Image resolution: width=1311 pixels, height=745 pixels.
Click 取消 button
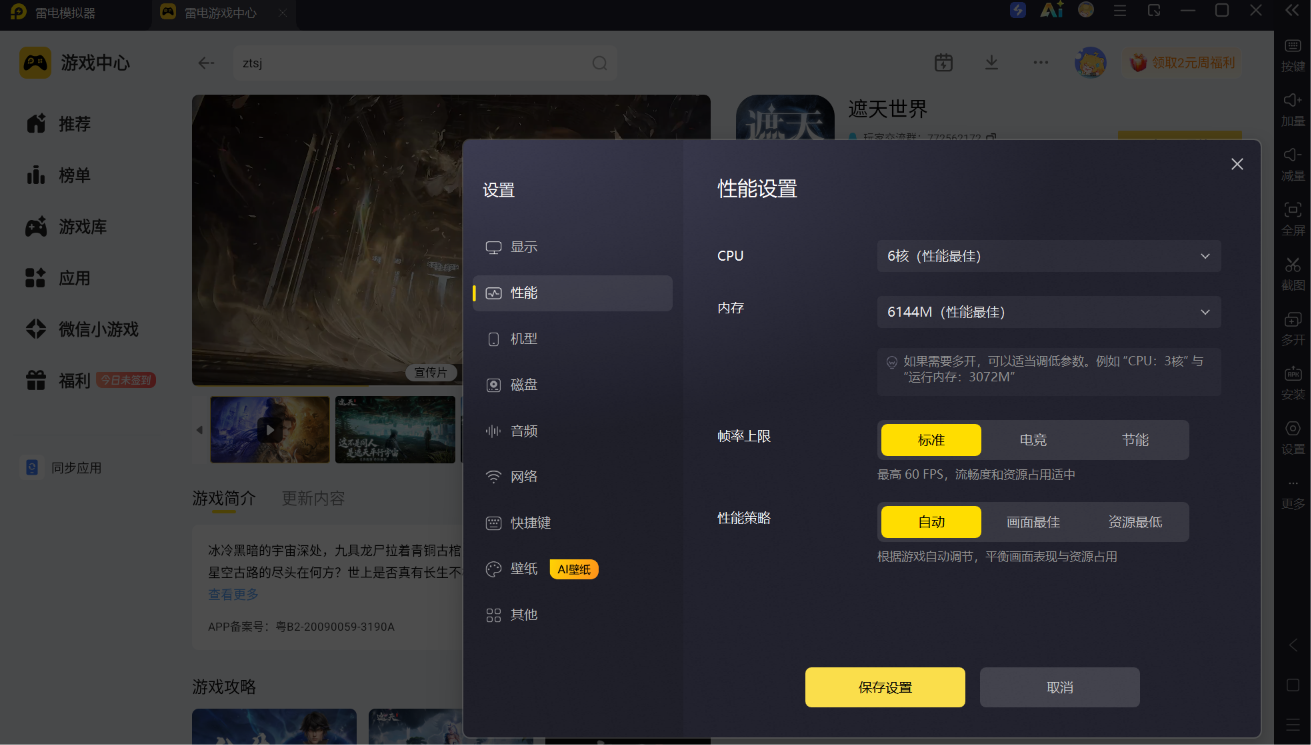click(1060, 687)
